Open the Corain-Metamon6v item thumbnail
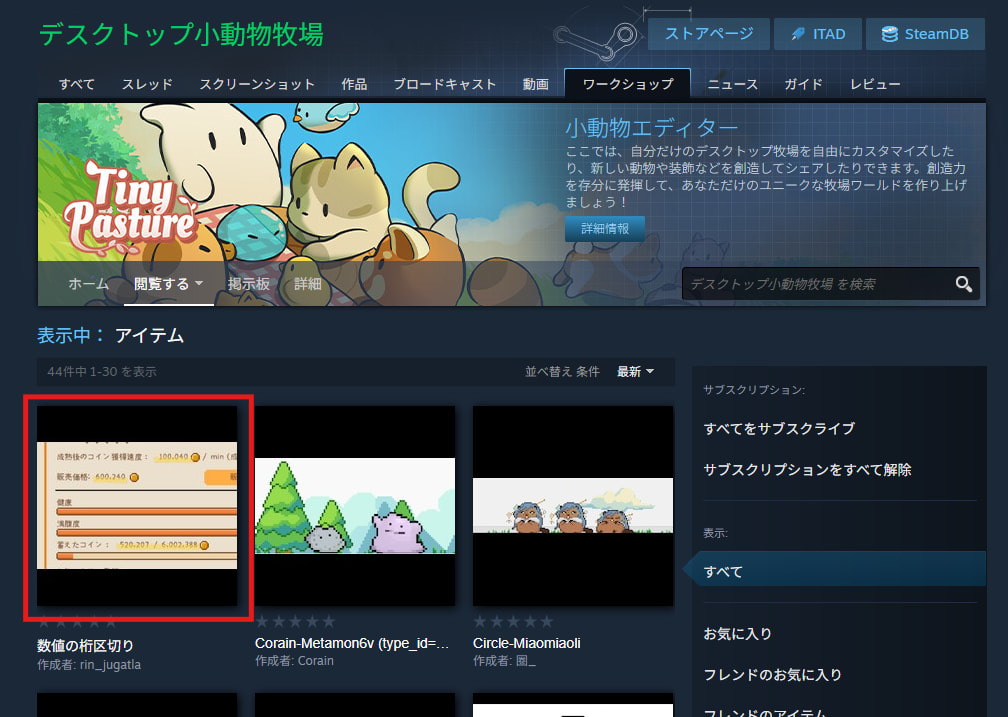Screen dimensions: 1008x717 coord(355,505)
